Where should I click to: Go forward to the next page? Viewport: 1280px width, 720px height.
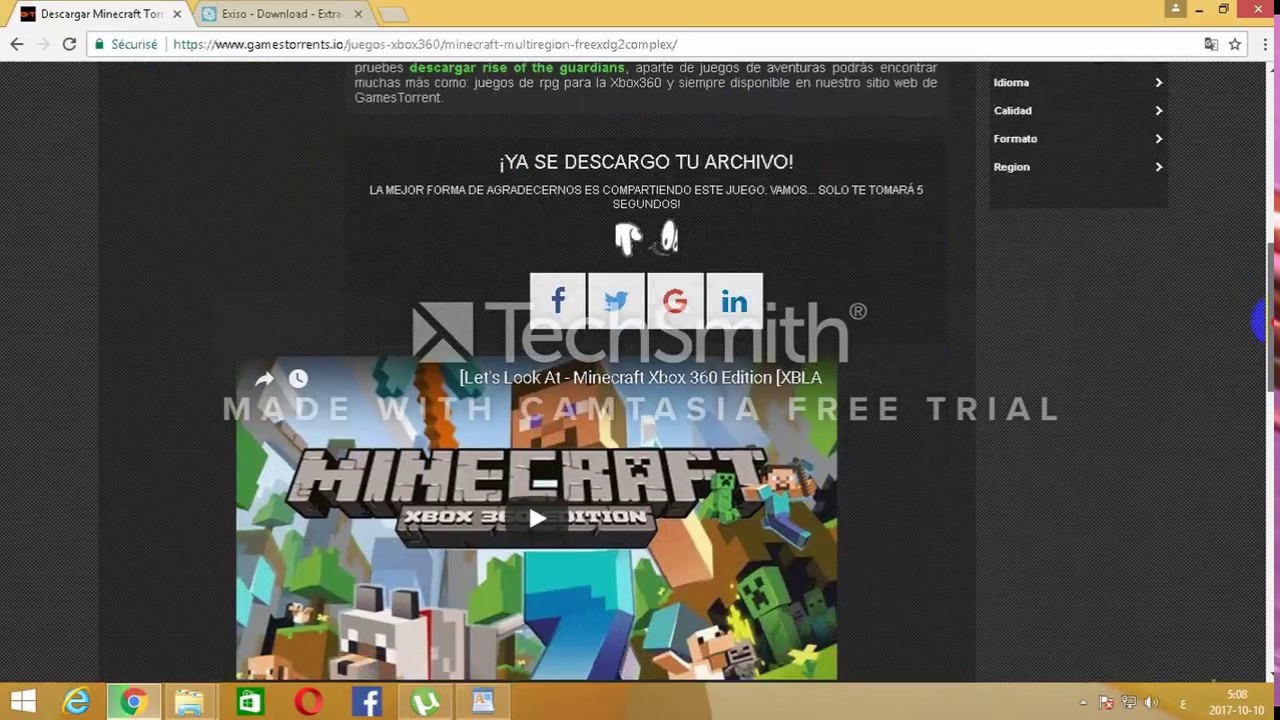43,44
